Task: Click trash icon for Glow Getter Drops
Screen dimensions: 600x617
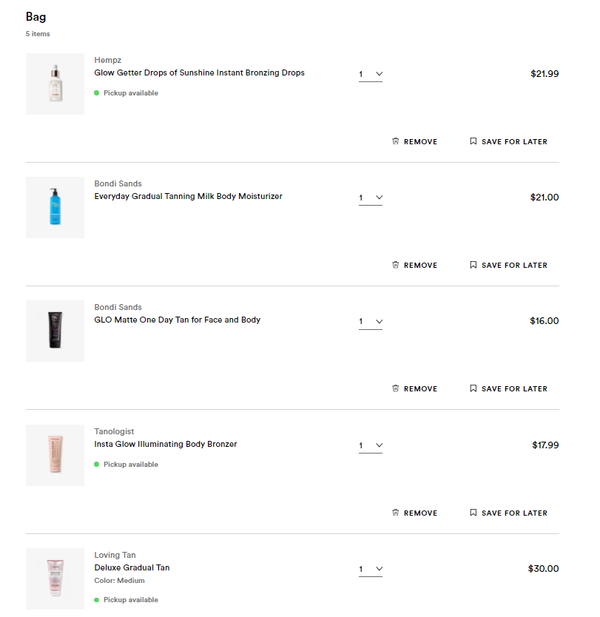Action: pos(396,142)
